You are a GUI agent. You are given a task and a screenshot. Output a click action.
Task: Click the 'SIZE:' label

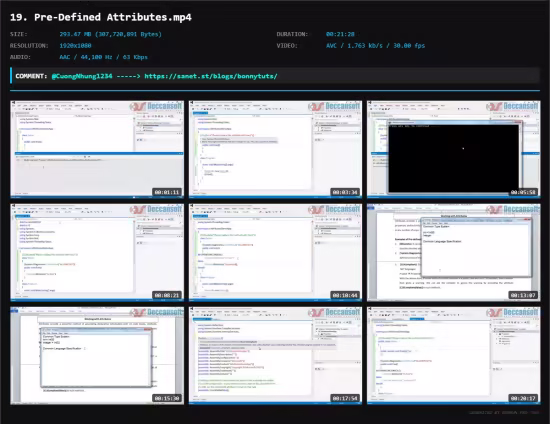pos(19,34)
